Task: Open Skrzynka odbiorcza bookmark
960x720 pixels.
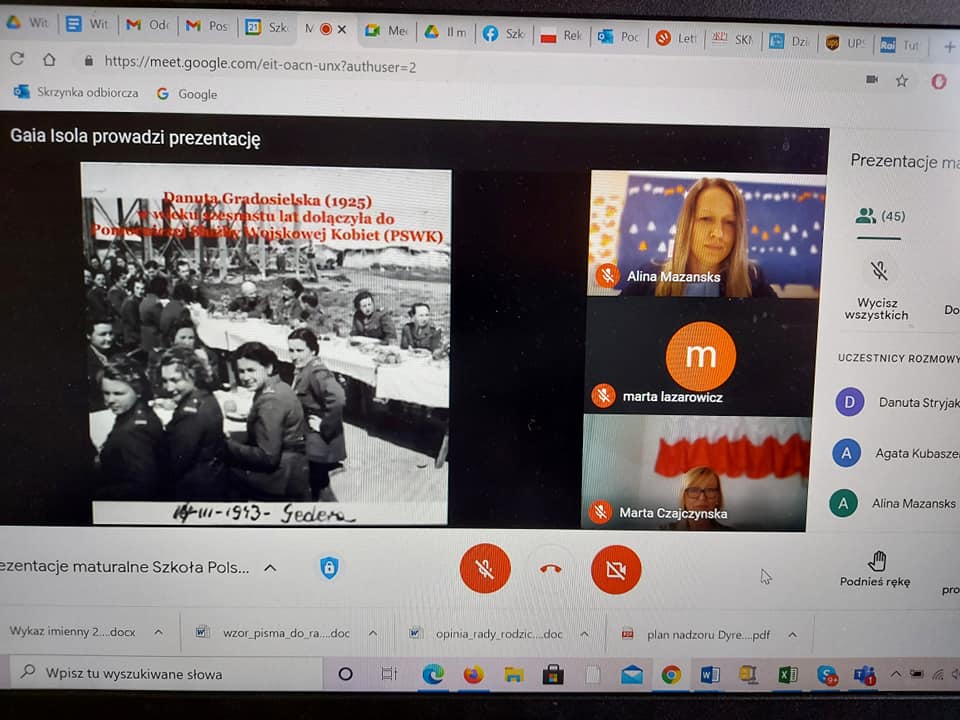Action: 76,93
